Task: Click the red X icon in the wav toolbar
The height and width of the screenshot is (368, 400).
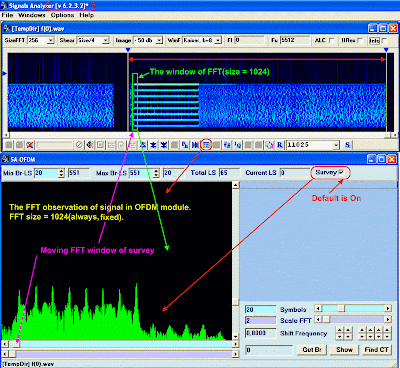Action: point(30,145)
